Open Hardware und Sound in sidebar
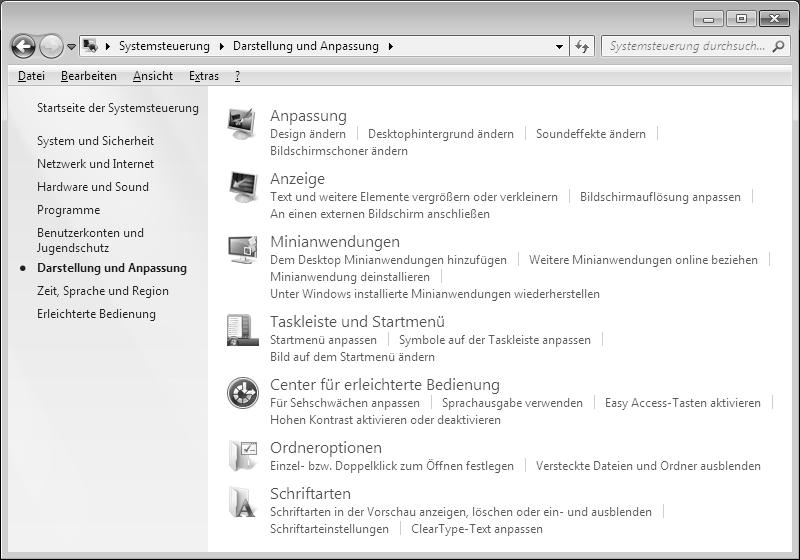 click(x=93, y=187)
